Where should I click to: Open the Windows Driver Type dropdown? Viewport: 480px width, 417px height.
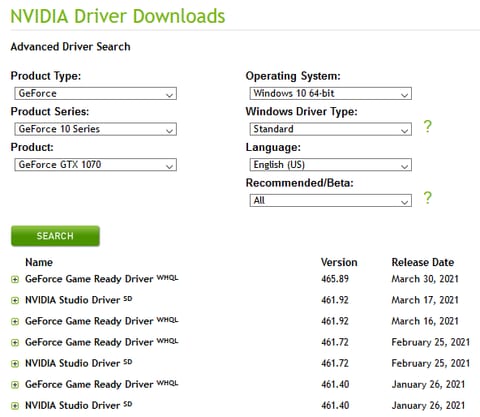point(330,129)
